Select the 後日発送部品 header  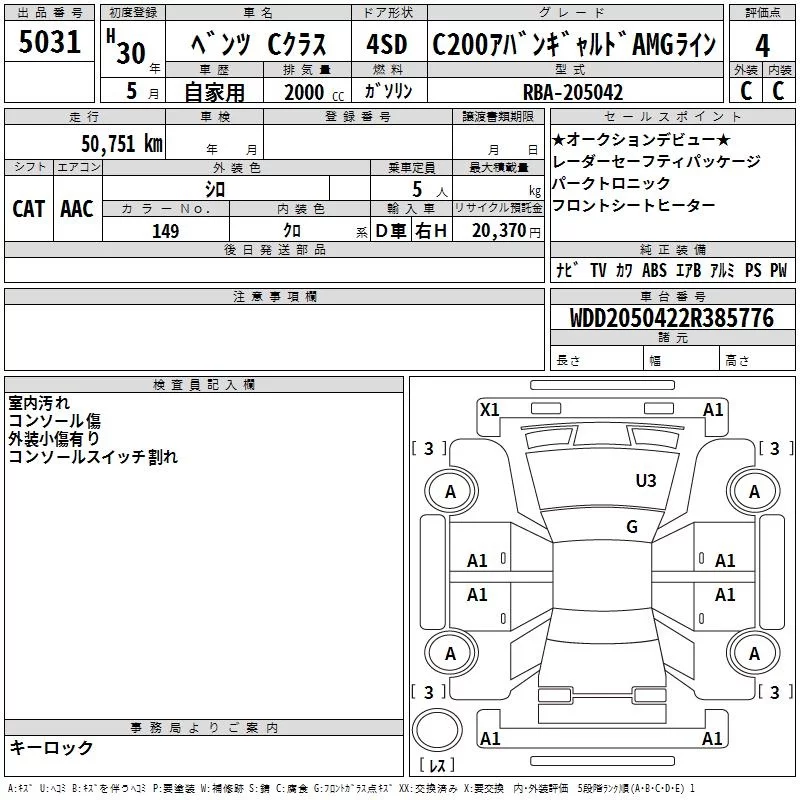point(274,249)
